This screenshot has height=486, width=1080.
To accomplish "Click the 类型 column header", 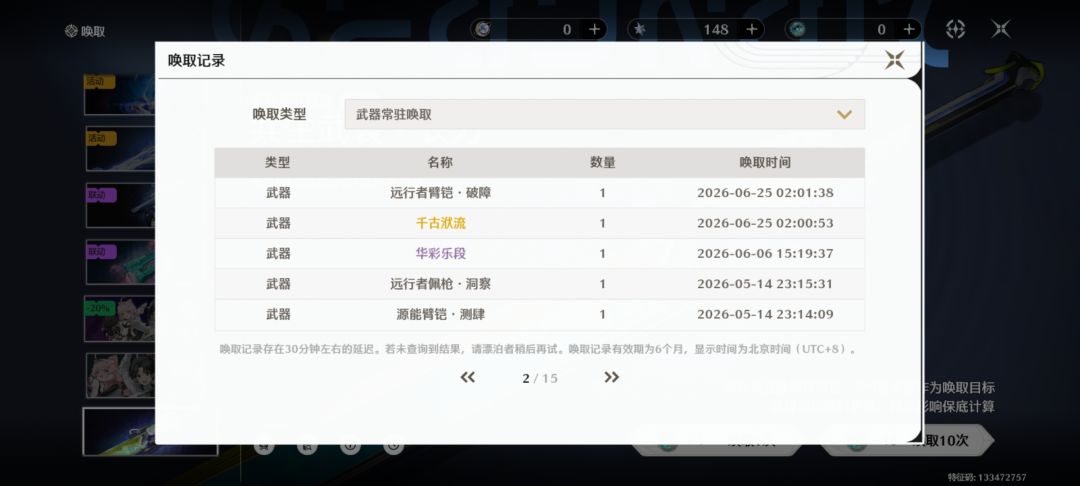I will pyautogui.click(x=278, y=162).
